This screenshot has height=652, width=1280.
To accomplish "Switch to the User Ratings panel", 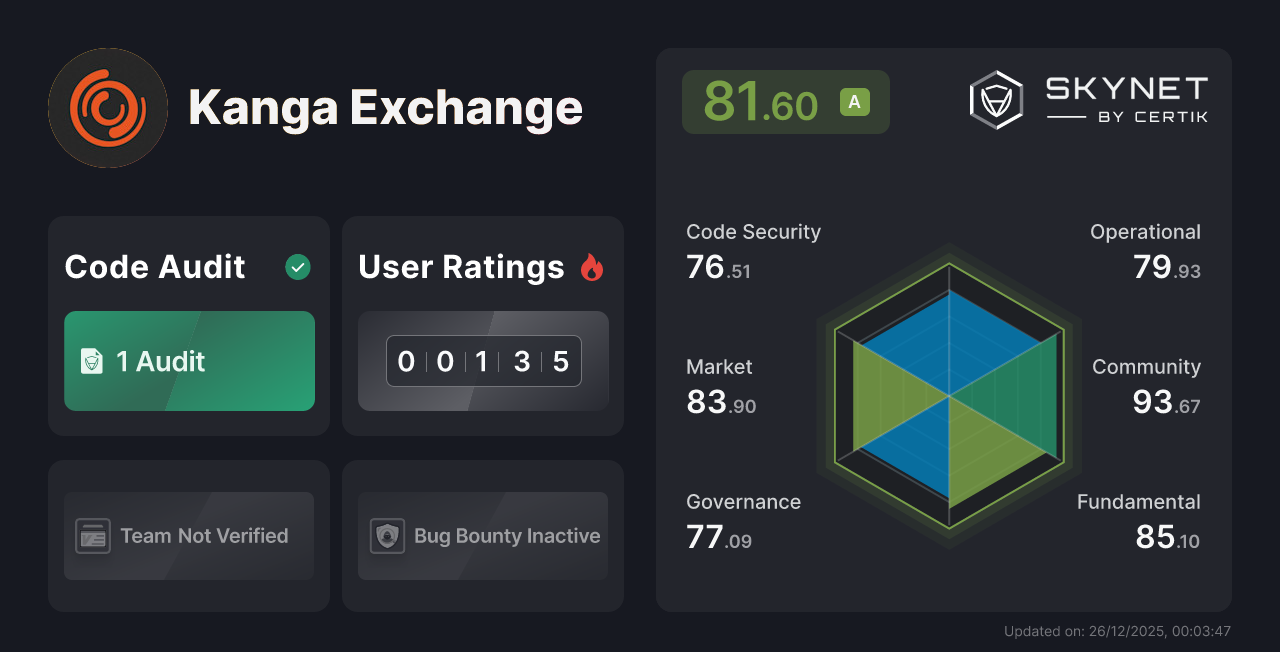I will [x=482, y=325].
